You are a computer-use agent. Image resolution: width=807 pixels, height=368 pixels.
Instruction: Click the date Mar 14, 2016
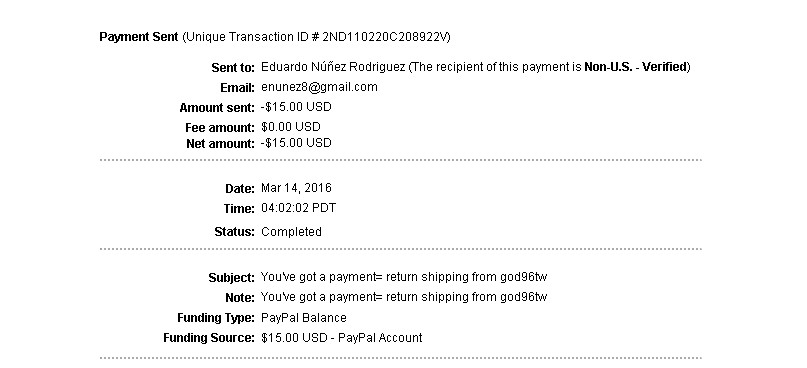(296, 188)
